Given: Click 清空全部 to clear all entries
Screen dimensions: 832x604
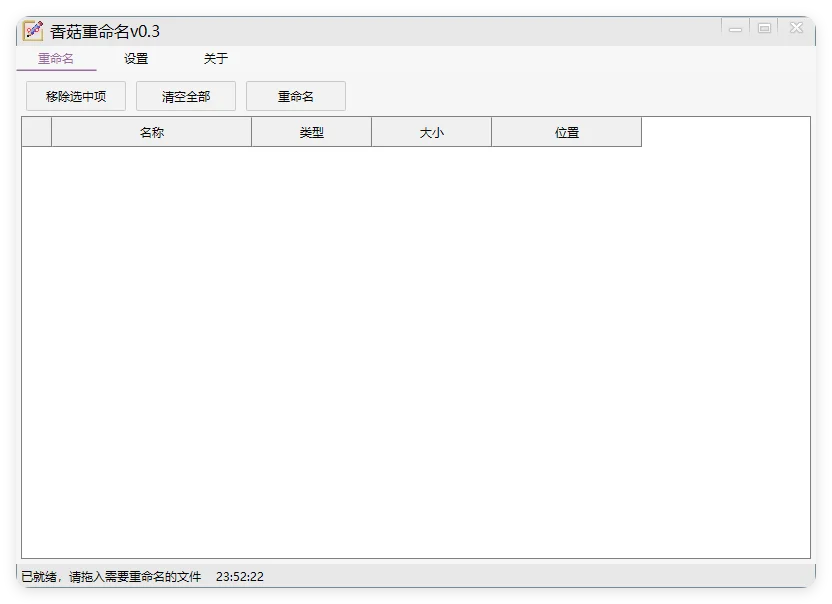Looking at the screenshot, I should pyautogui.click(x=185, y=96).
